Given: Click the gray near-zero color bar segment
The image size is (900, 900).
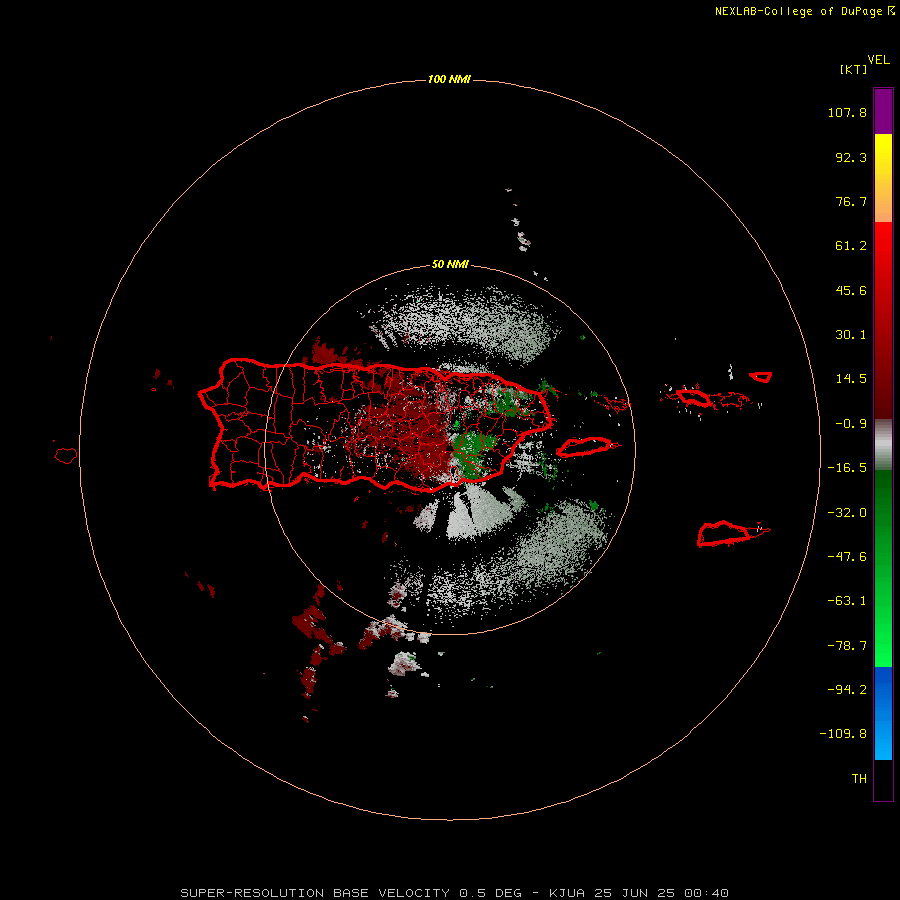Looking at the screenshot, I should click(x=883, y=442).
